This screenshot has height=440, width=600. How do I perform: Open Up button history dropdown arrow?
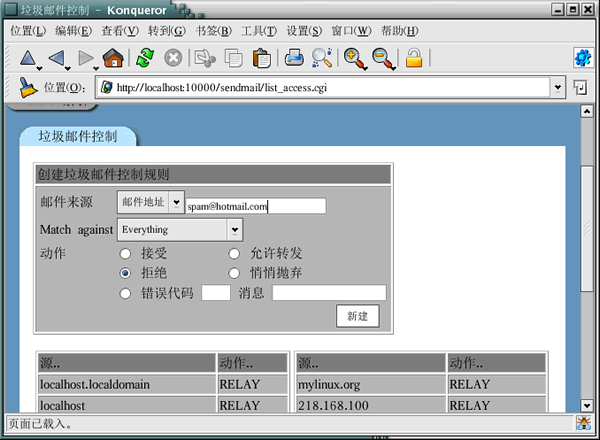pyautogui.click(x=39, y=68)
